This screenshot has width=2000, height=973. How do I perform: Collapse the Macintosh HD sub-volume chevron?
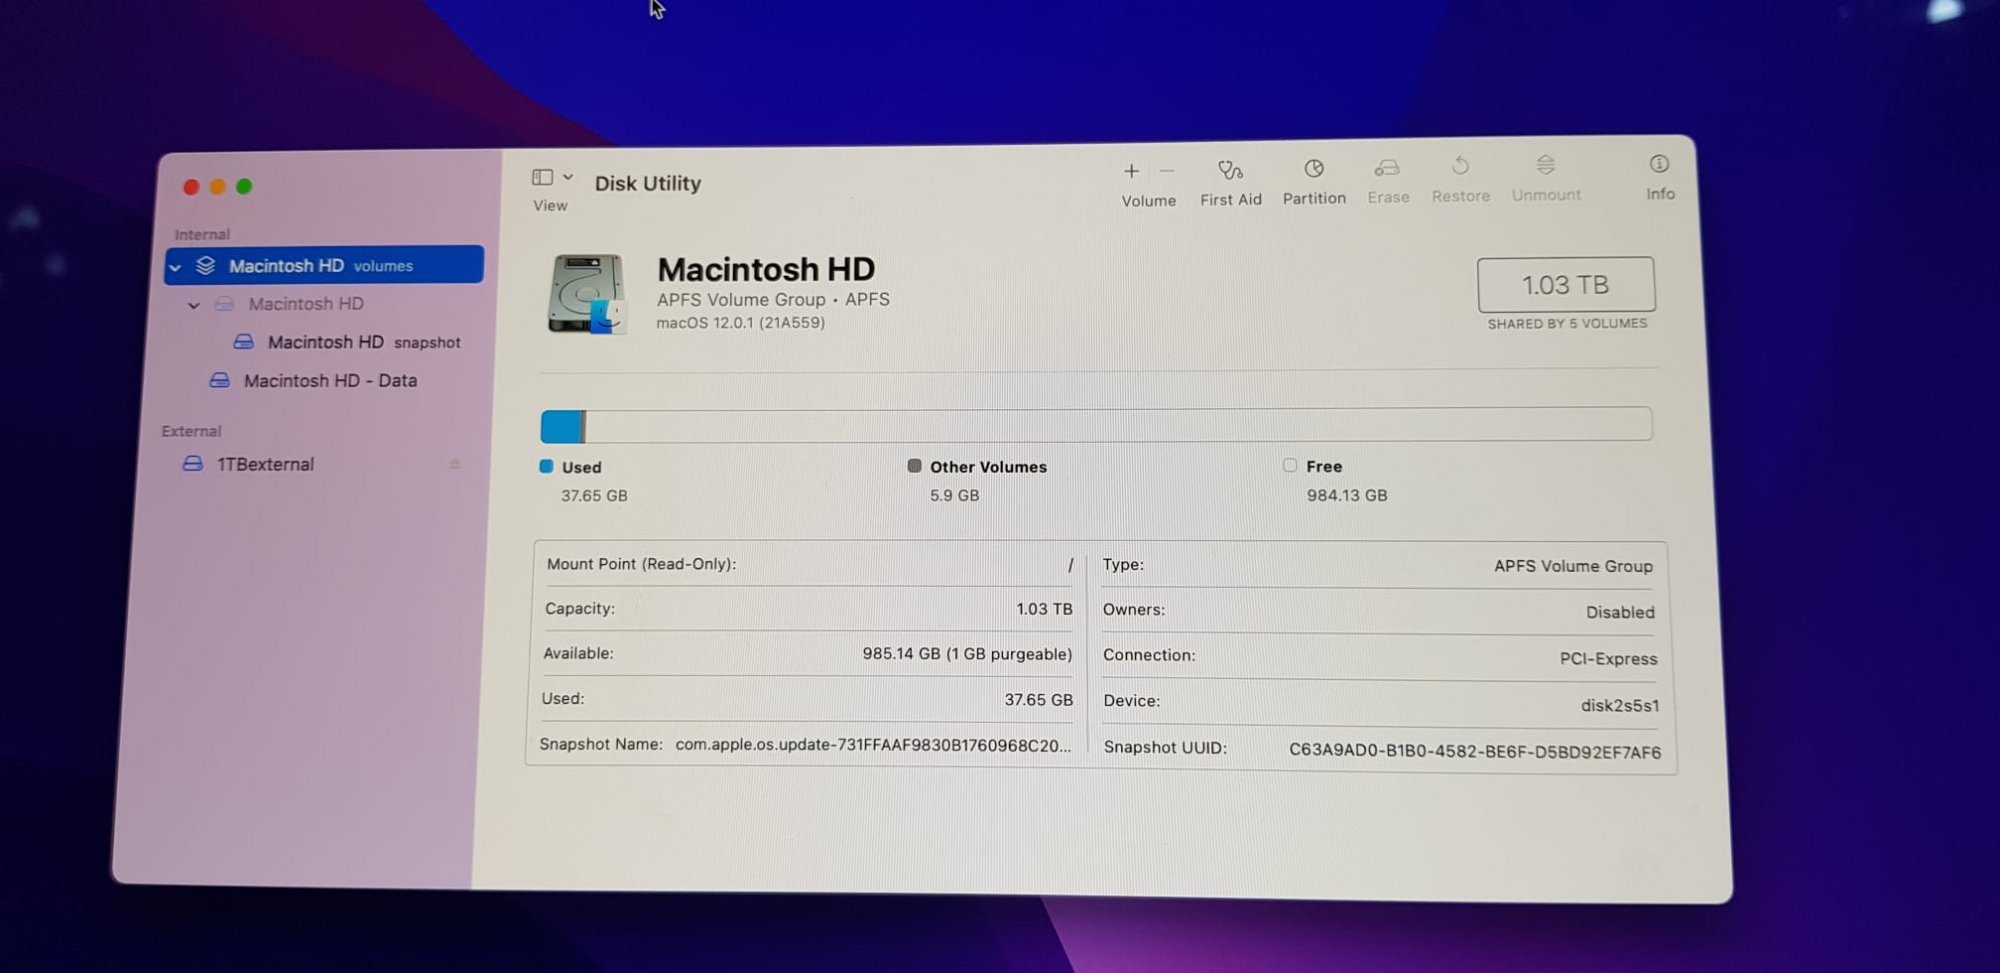point(194,305)
